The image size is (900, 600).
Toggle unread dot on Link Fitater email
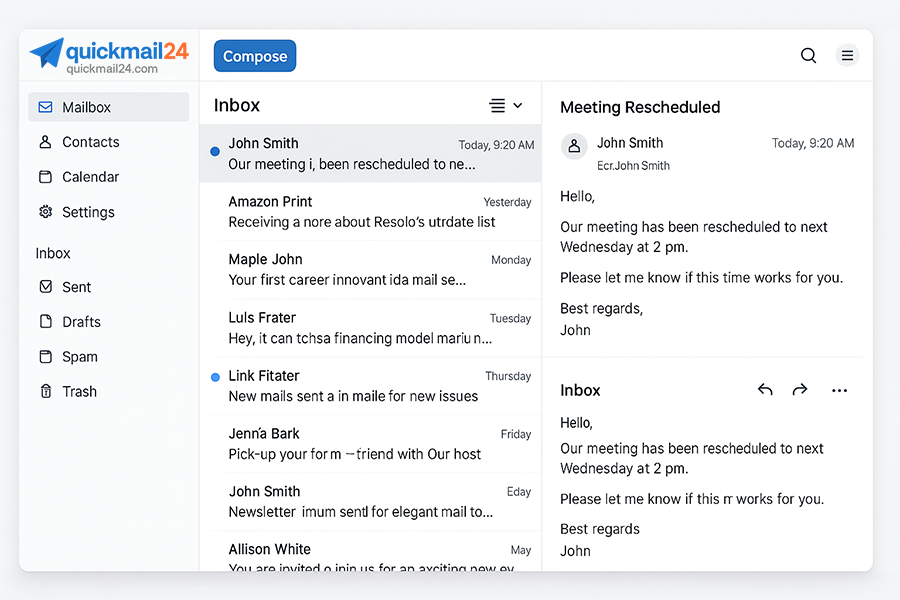click(x=215, y=377)
